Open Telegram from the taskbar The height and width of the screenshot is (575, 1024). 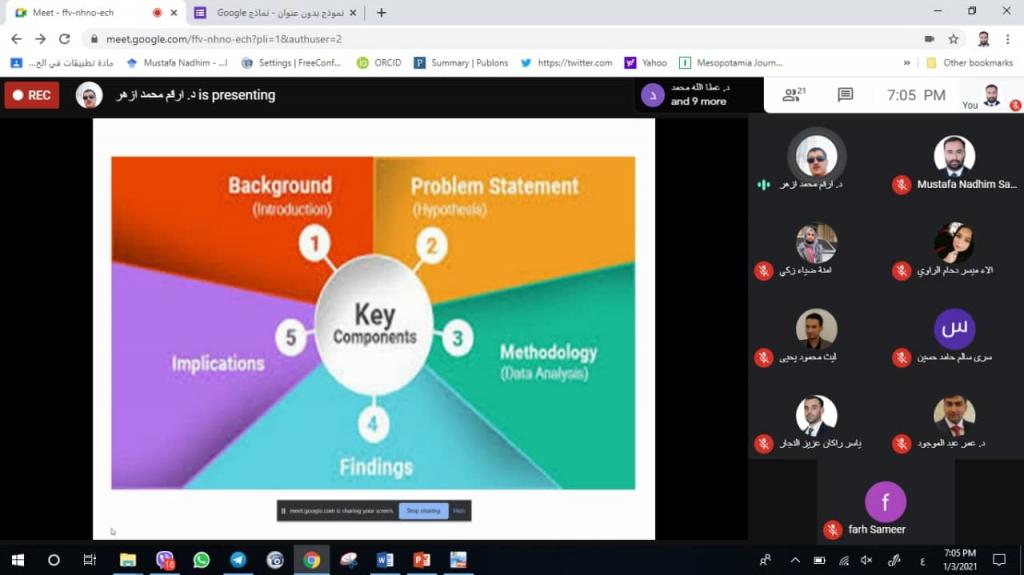(238, 559)
